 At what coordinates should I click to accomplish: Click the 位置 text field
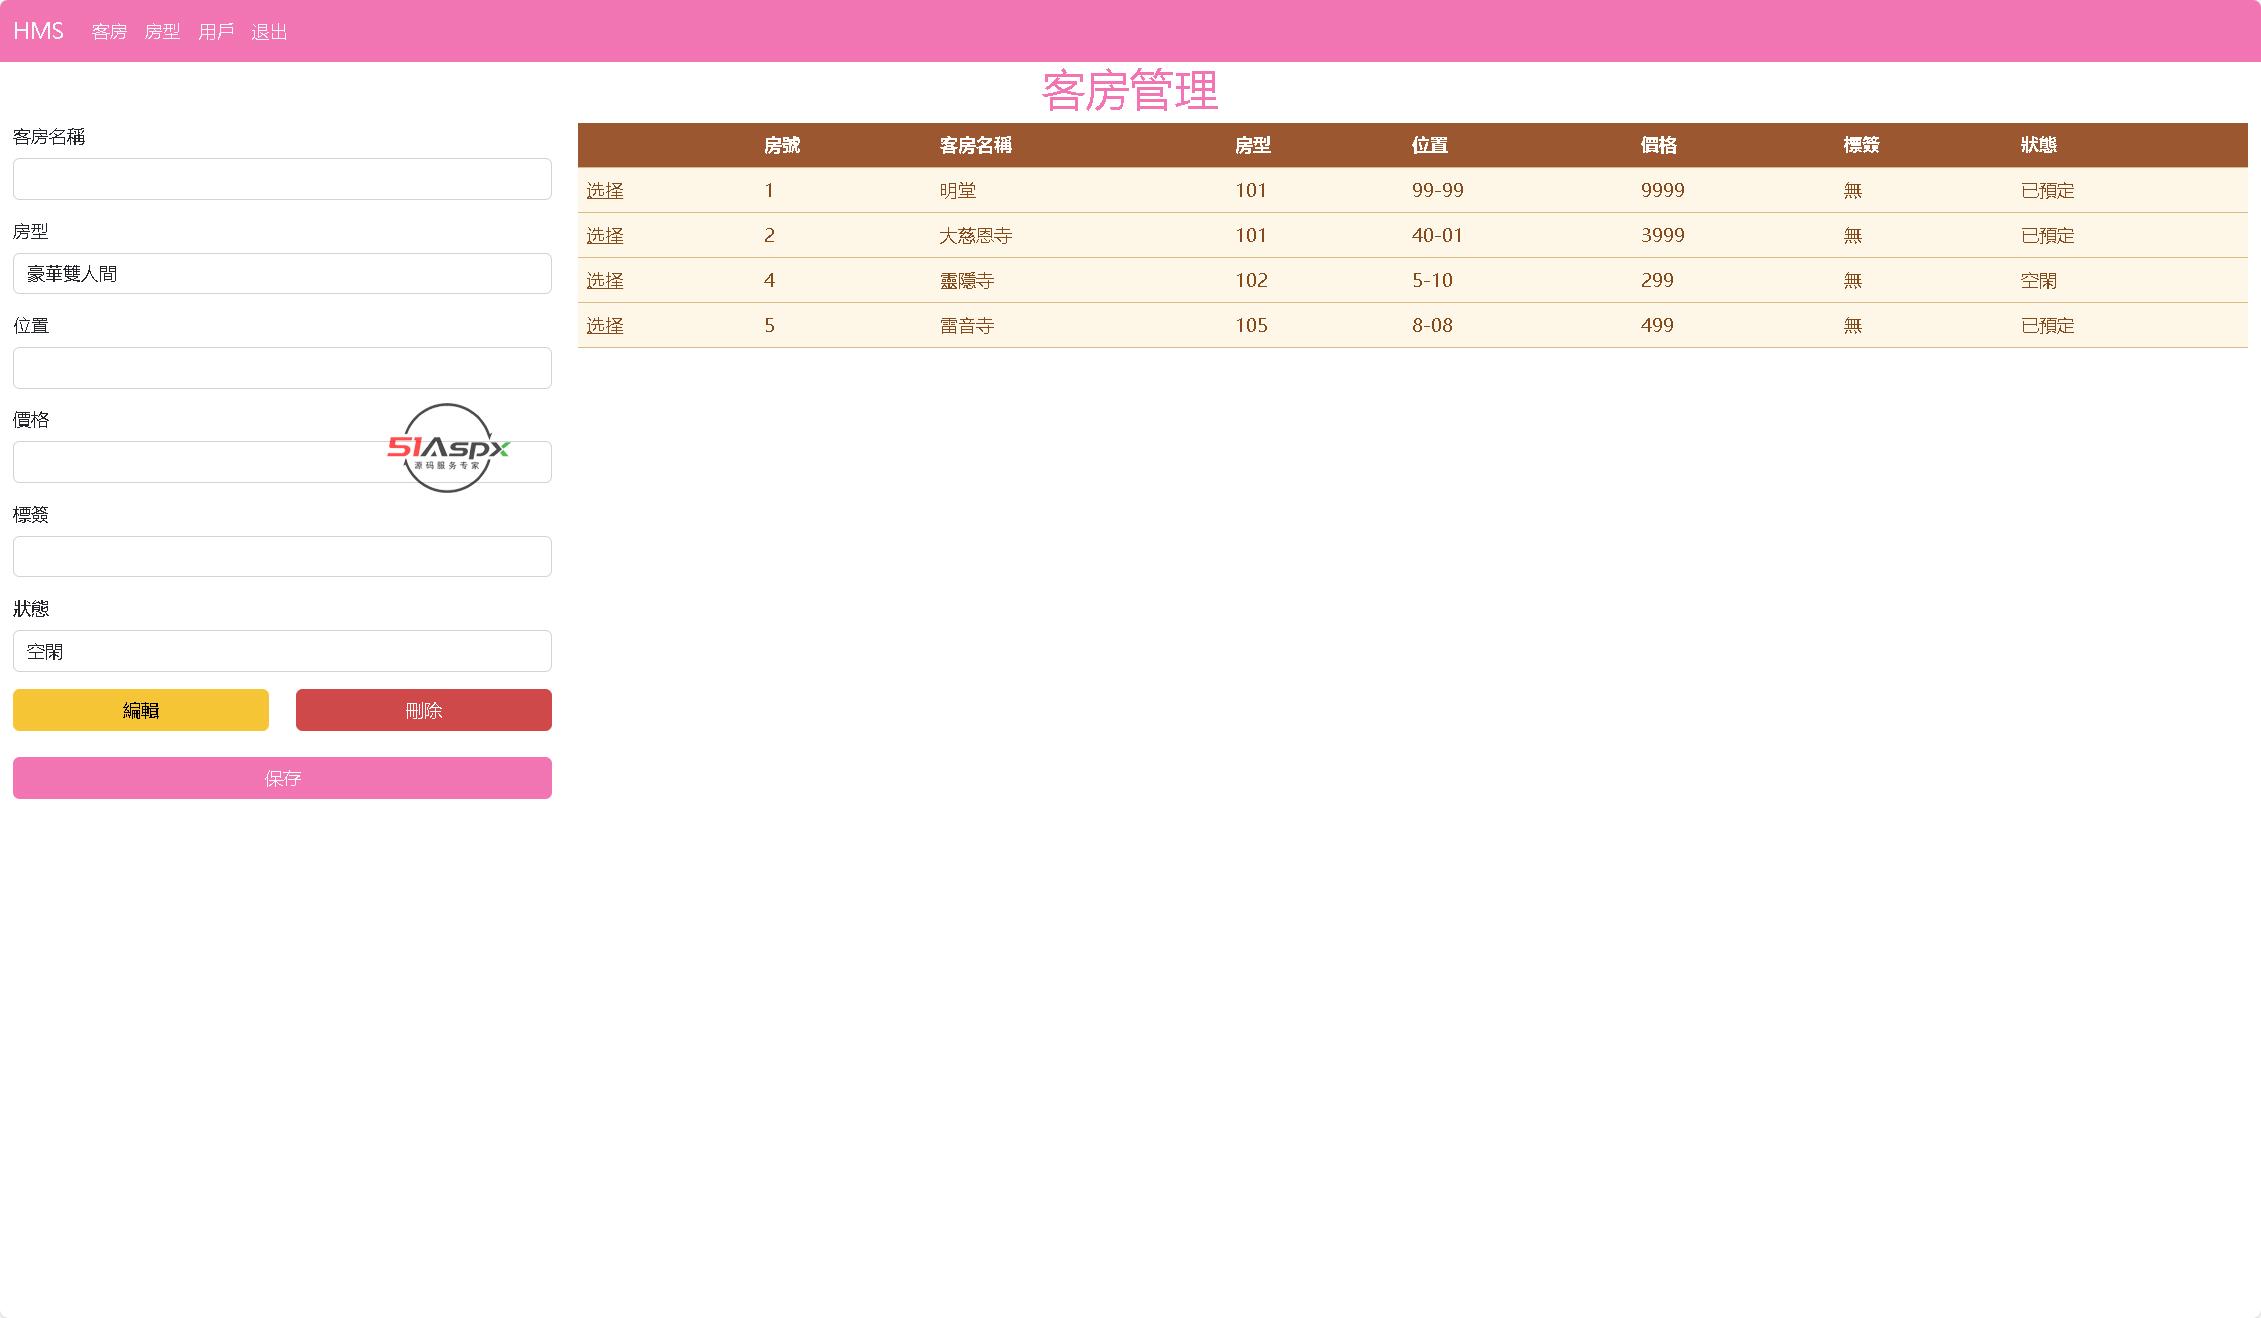(282, 368)
